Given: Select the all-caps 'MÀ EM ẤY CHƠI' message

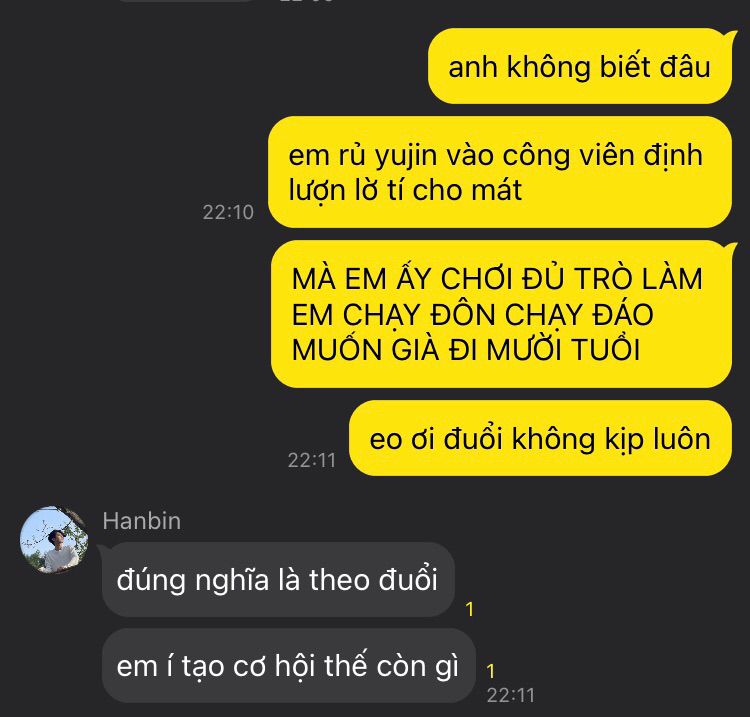Looking at the screenshot, I should pyautogui.click(x=502, y=314).
